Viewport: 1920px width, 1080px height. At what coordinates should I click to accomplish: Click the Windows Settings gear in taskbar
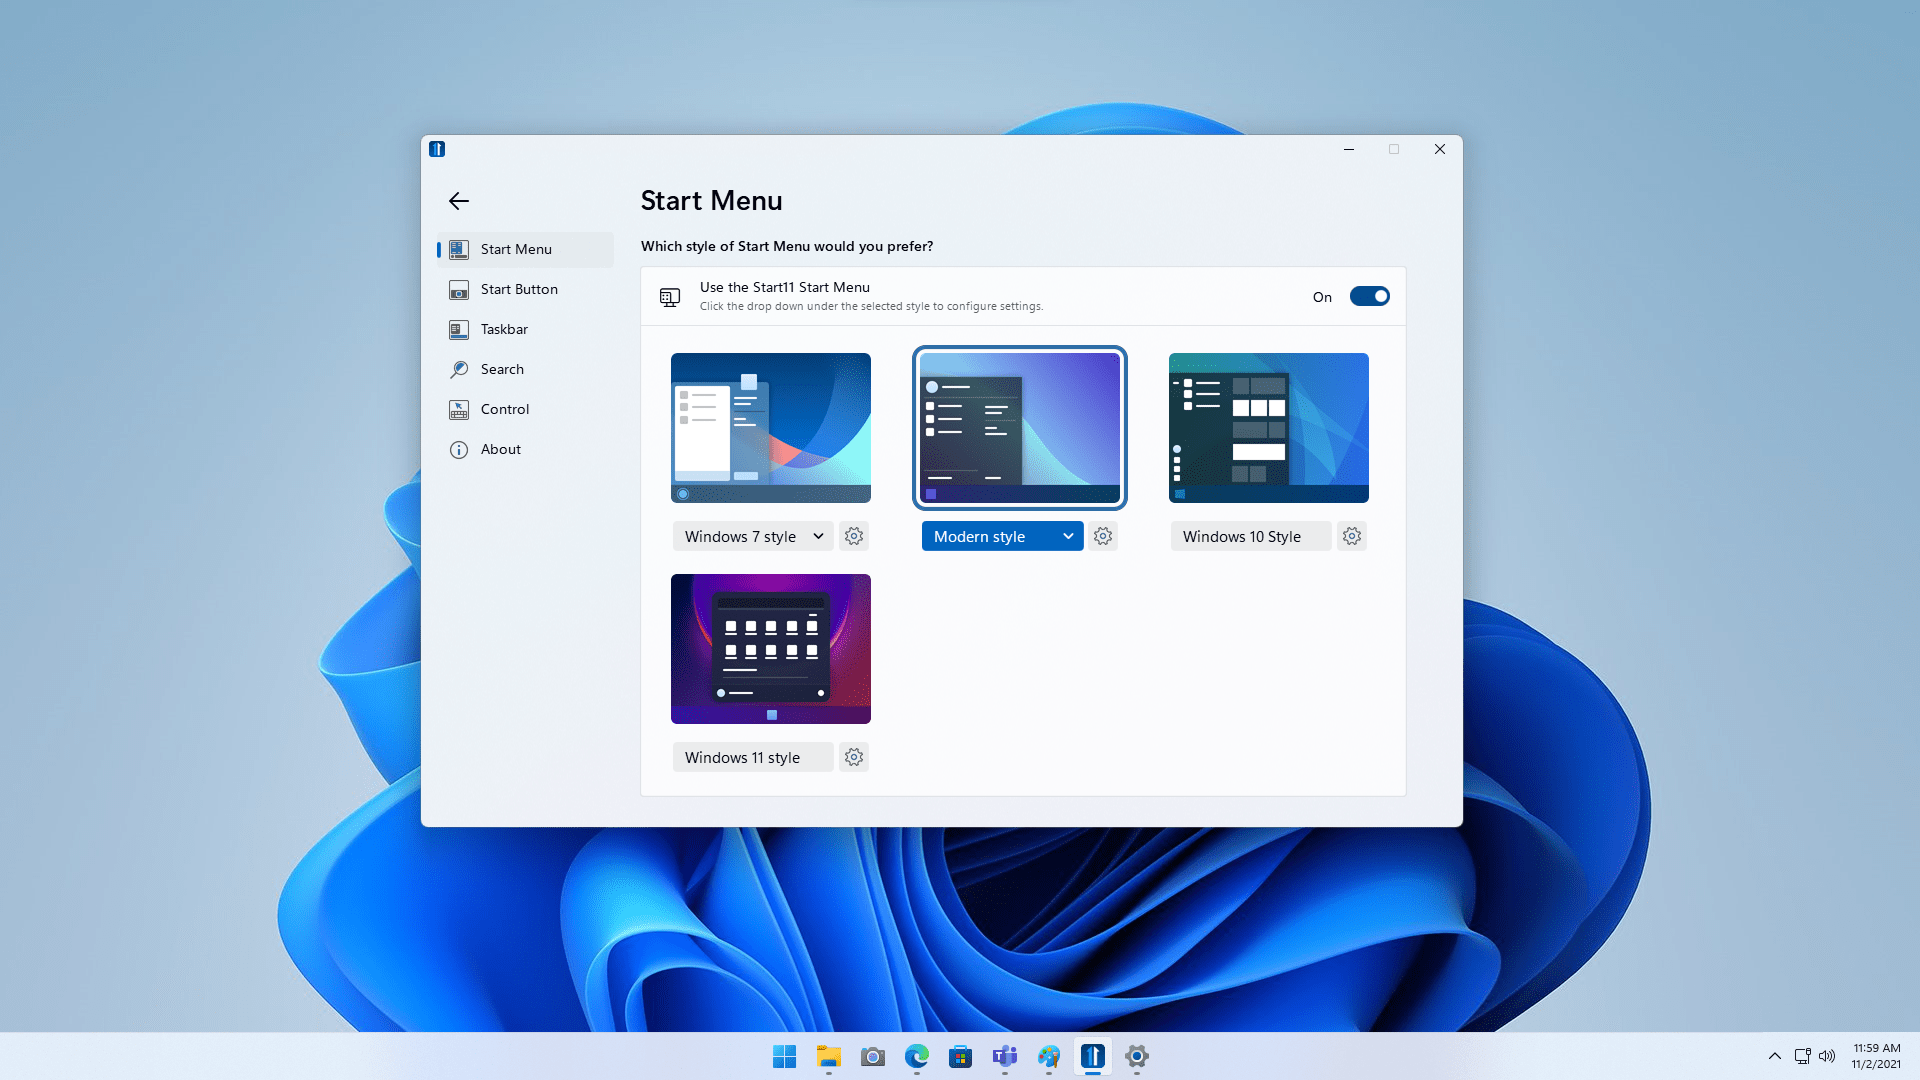tap(1137, 1055)
